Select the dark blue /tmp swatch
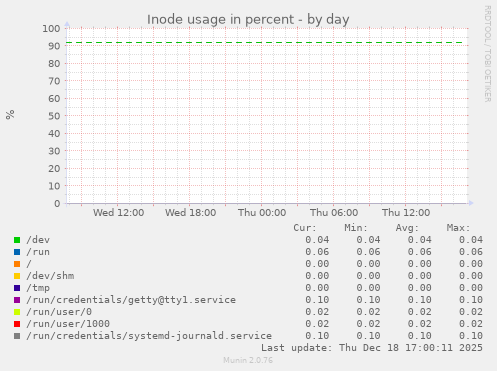497x371 pixels. pos(17,288)
